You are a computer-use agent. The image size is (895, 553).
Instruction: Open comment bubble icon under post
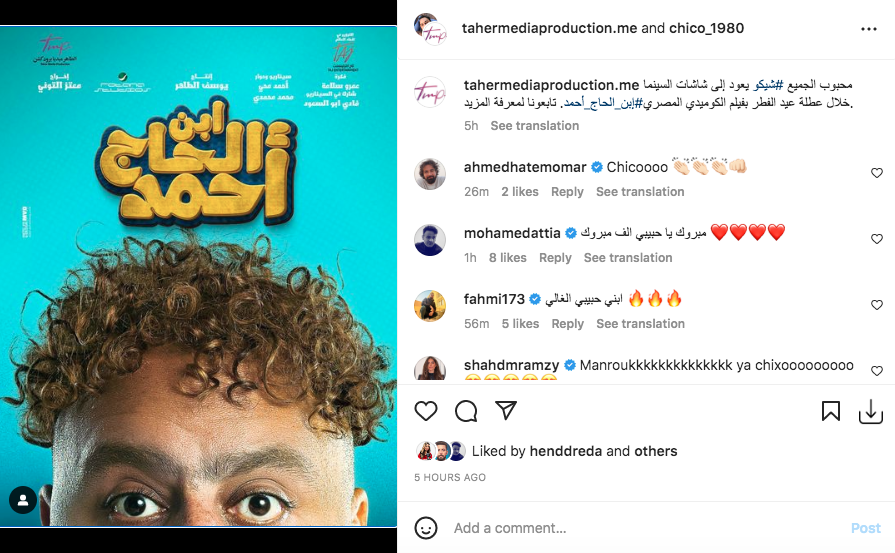pyautogui.click(x=466, y=411)
